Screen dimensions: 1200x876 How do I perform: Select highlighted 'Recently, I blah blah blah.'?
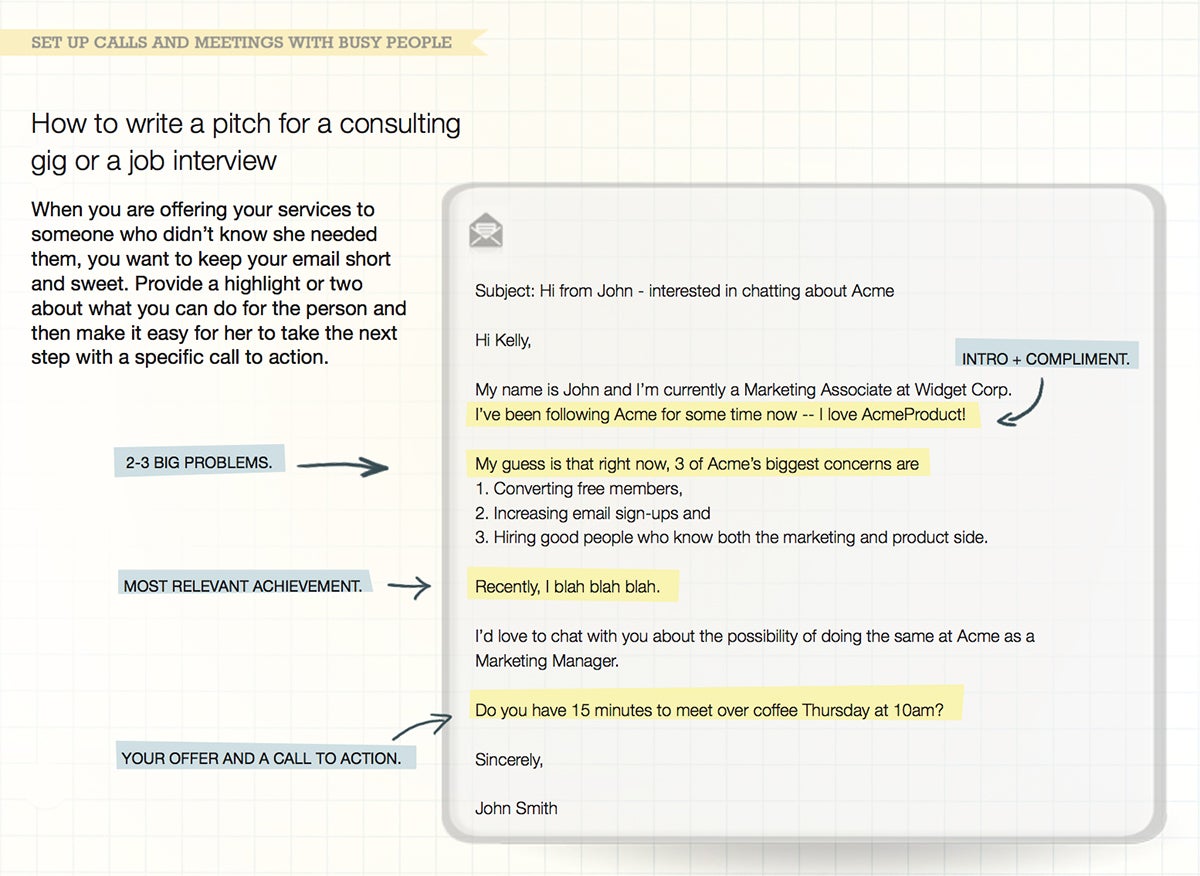pyautogui.click(x=568, y=587)
